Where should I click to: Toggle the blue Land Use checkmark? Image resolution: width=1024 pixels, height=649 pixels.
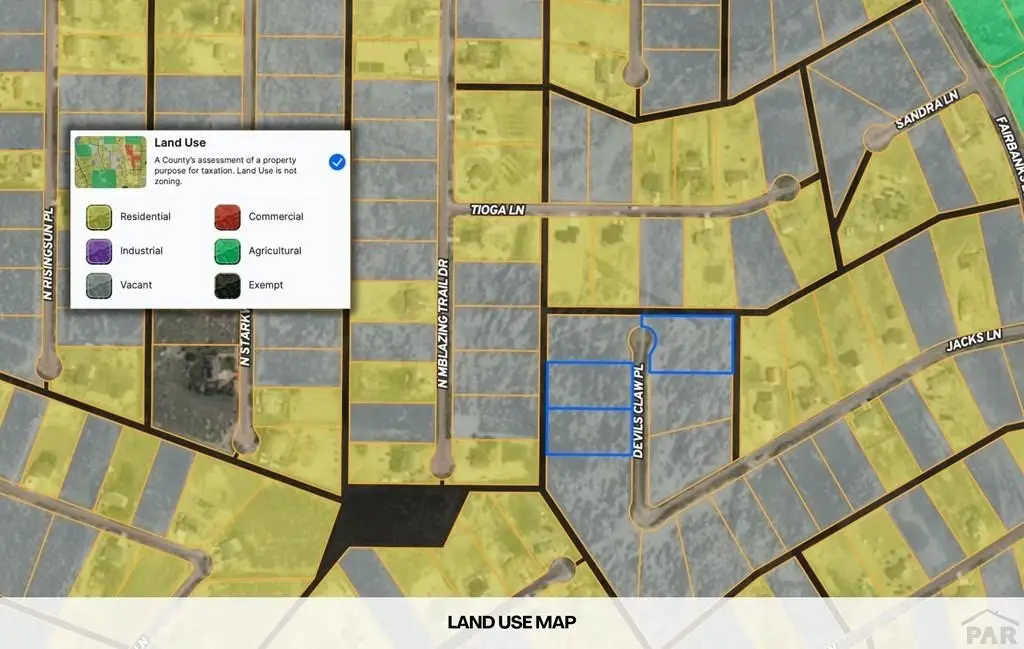[x=337, y=162]
